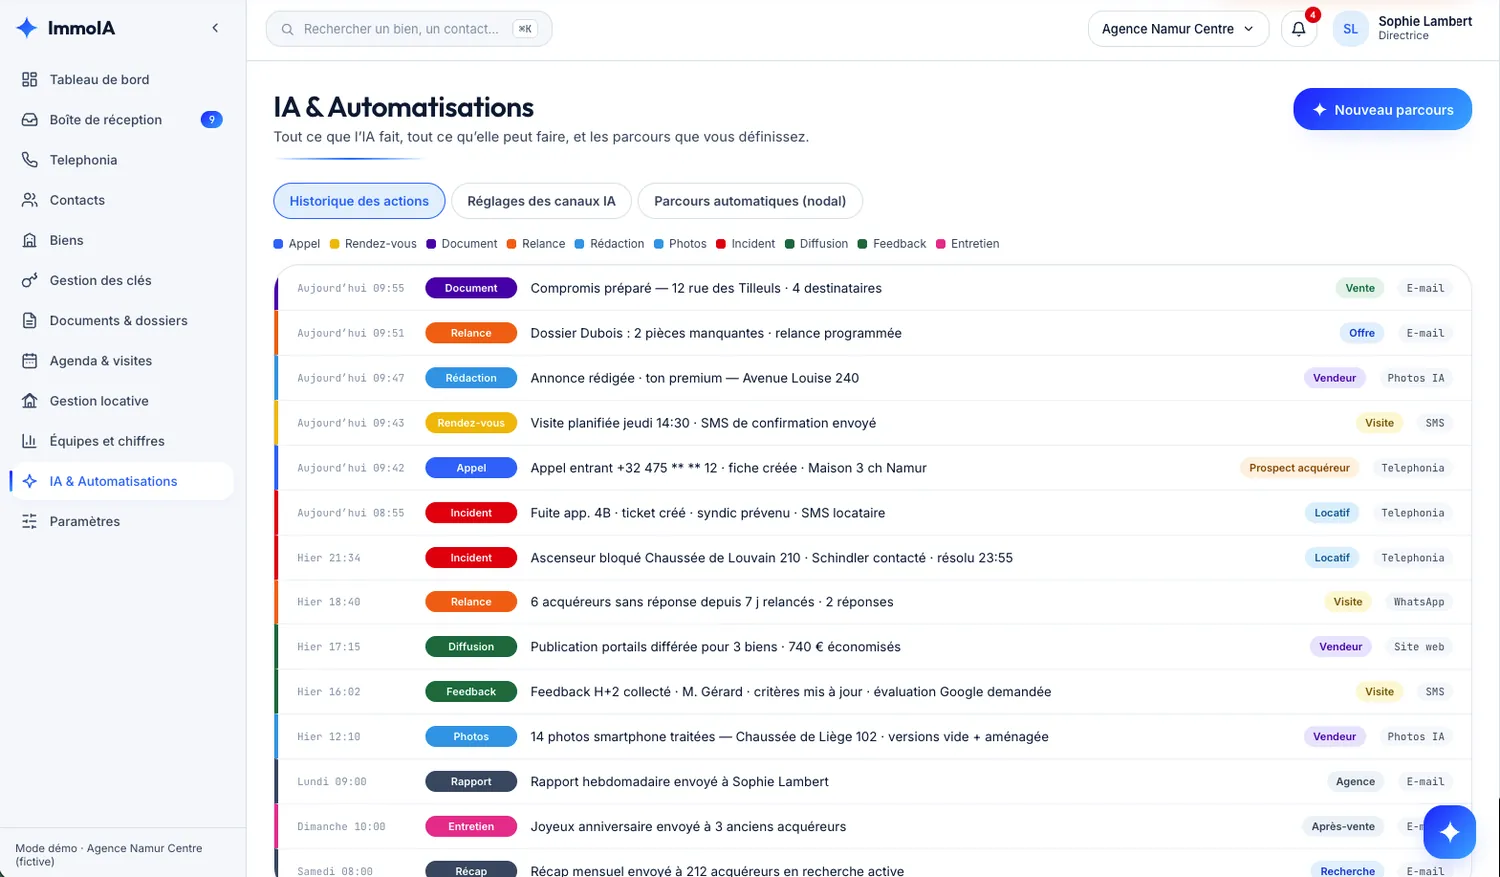
Task: Open the 14 photos smartphone traitées entry
Action: click(873, 737)
